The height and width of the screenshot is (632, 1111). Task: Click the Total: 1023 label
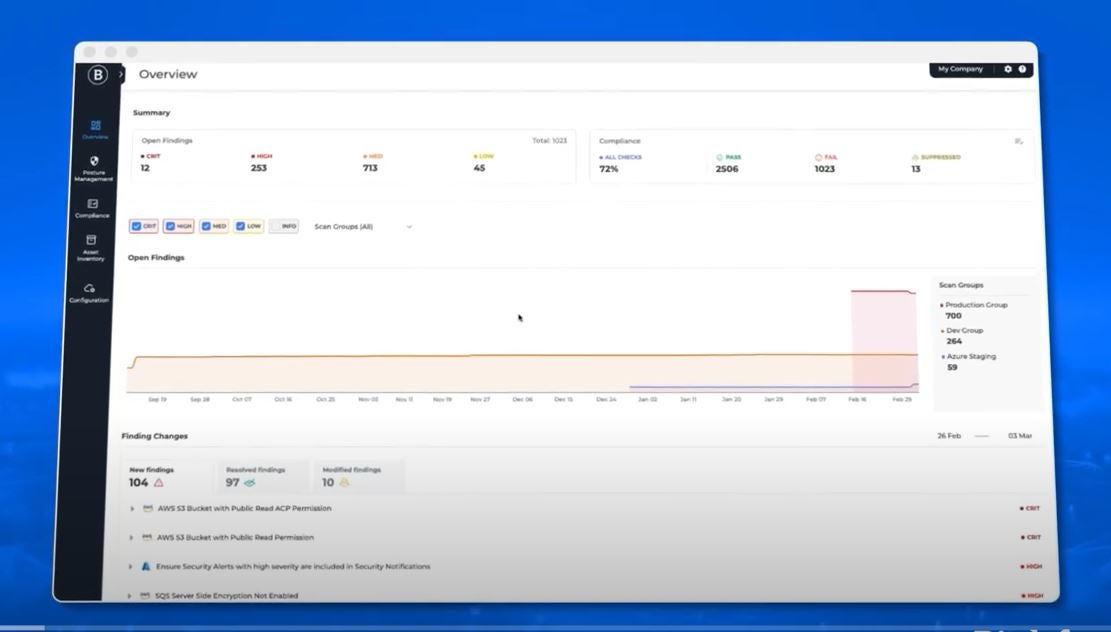pyautogui.click(x=549, y=140)
